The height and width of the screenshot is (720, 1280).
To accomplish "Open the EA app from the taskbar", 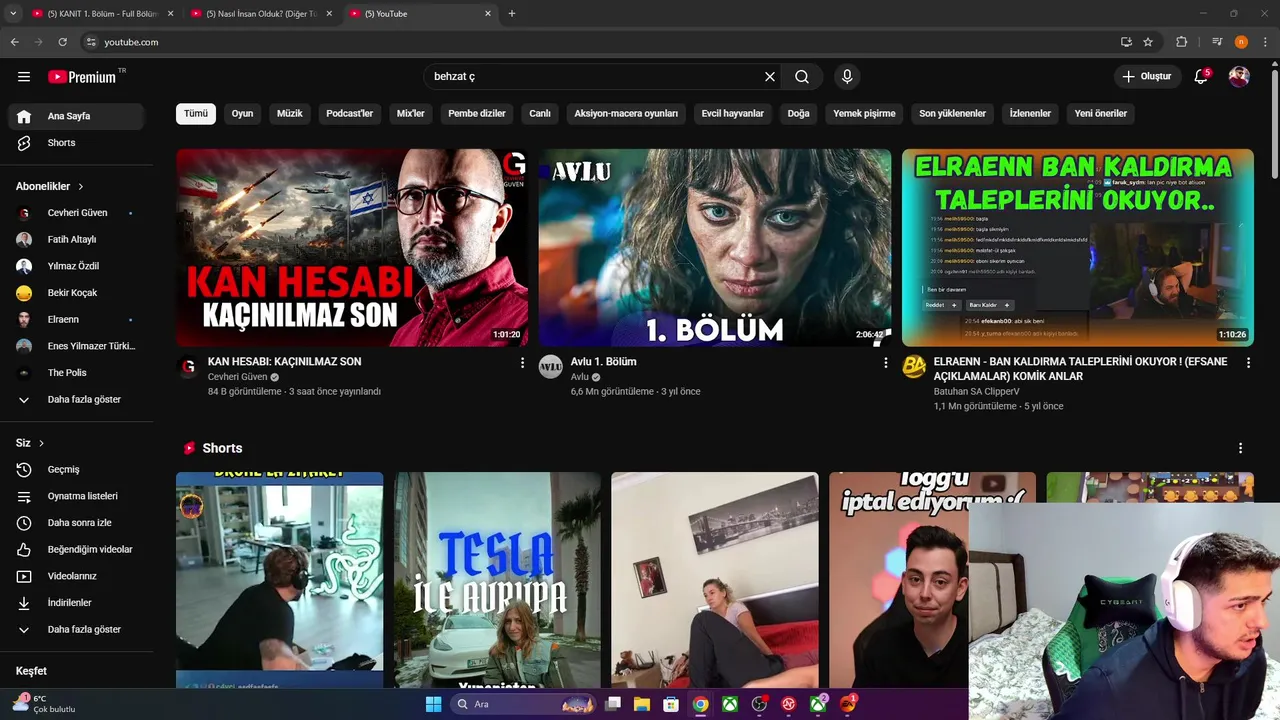I will tap(849, 704).
